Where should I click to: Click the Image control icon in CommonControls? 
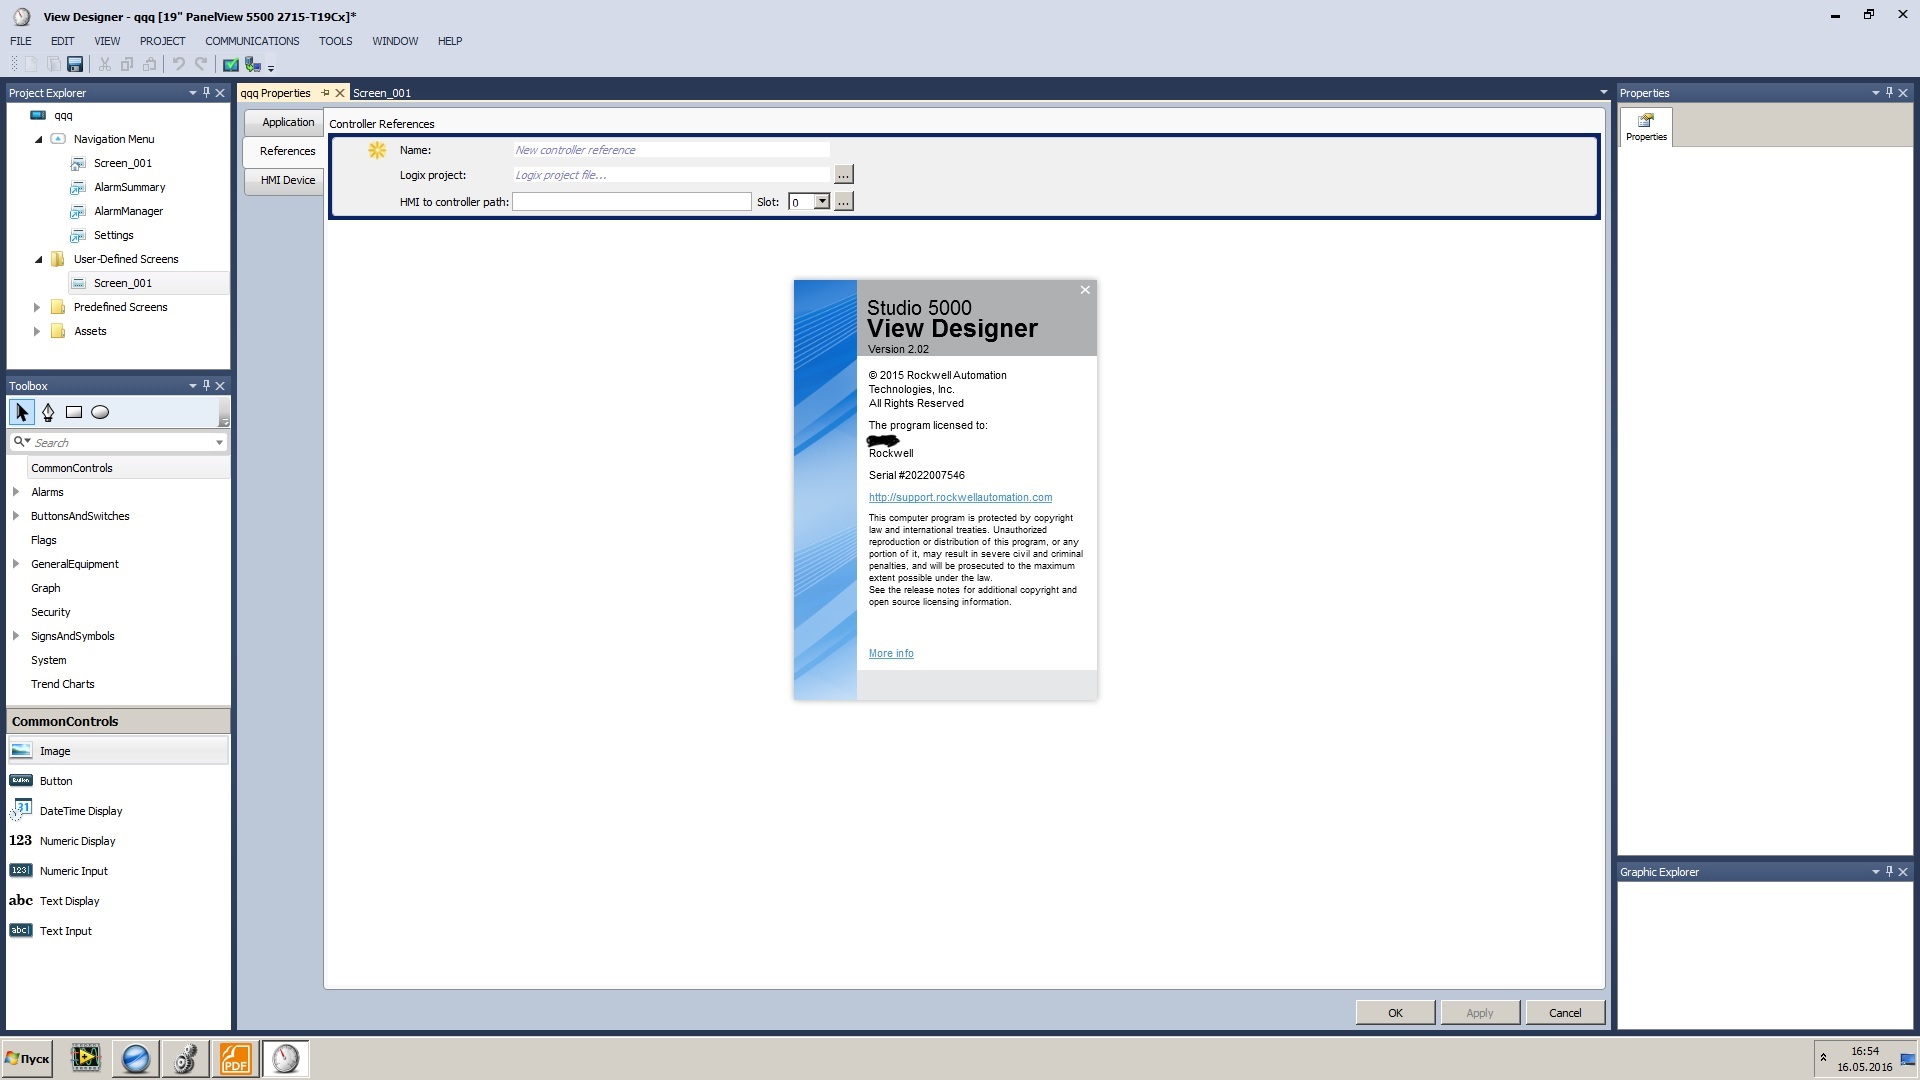(21, 751)
